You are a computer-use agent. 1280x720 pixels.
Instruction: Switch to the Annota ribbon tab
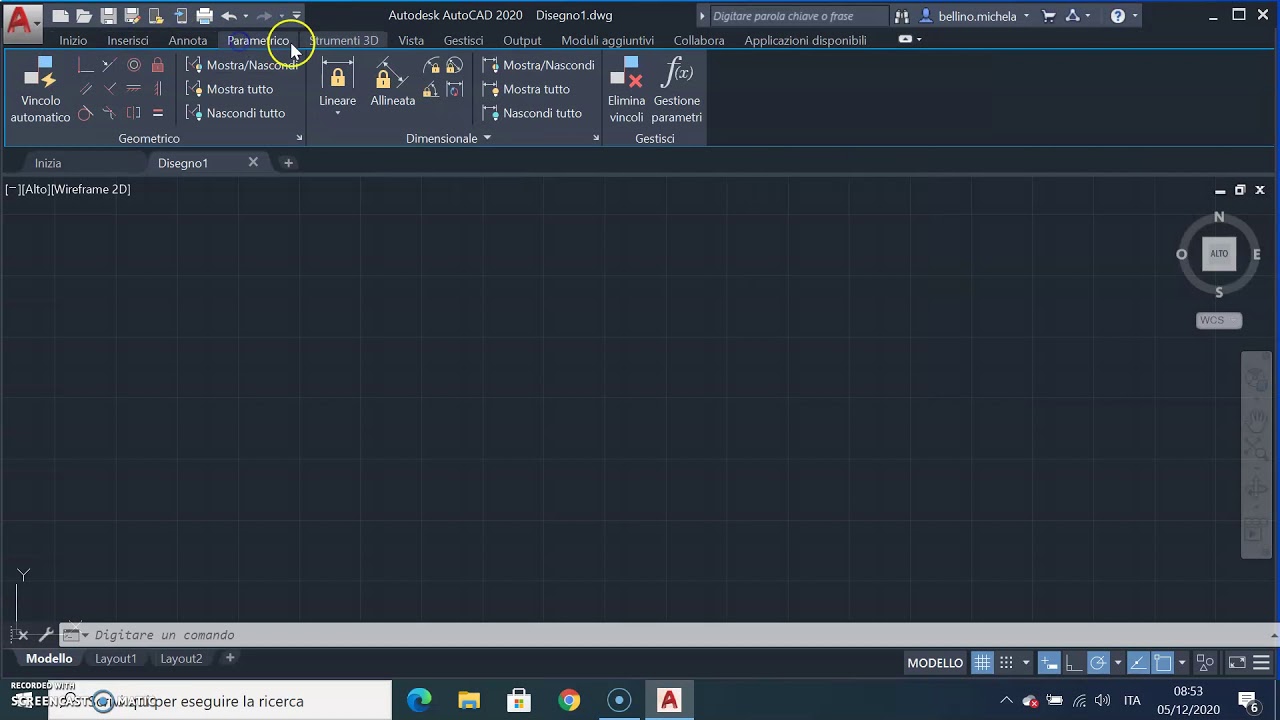point(188,40)
